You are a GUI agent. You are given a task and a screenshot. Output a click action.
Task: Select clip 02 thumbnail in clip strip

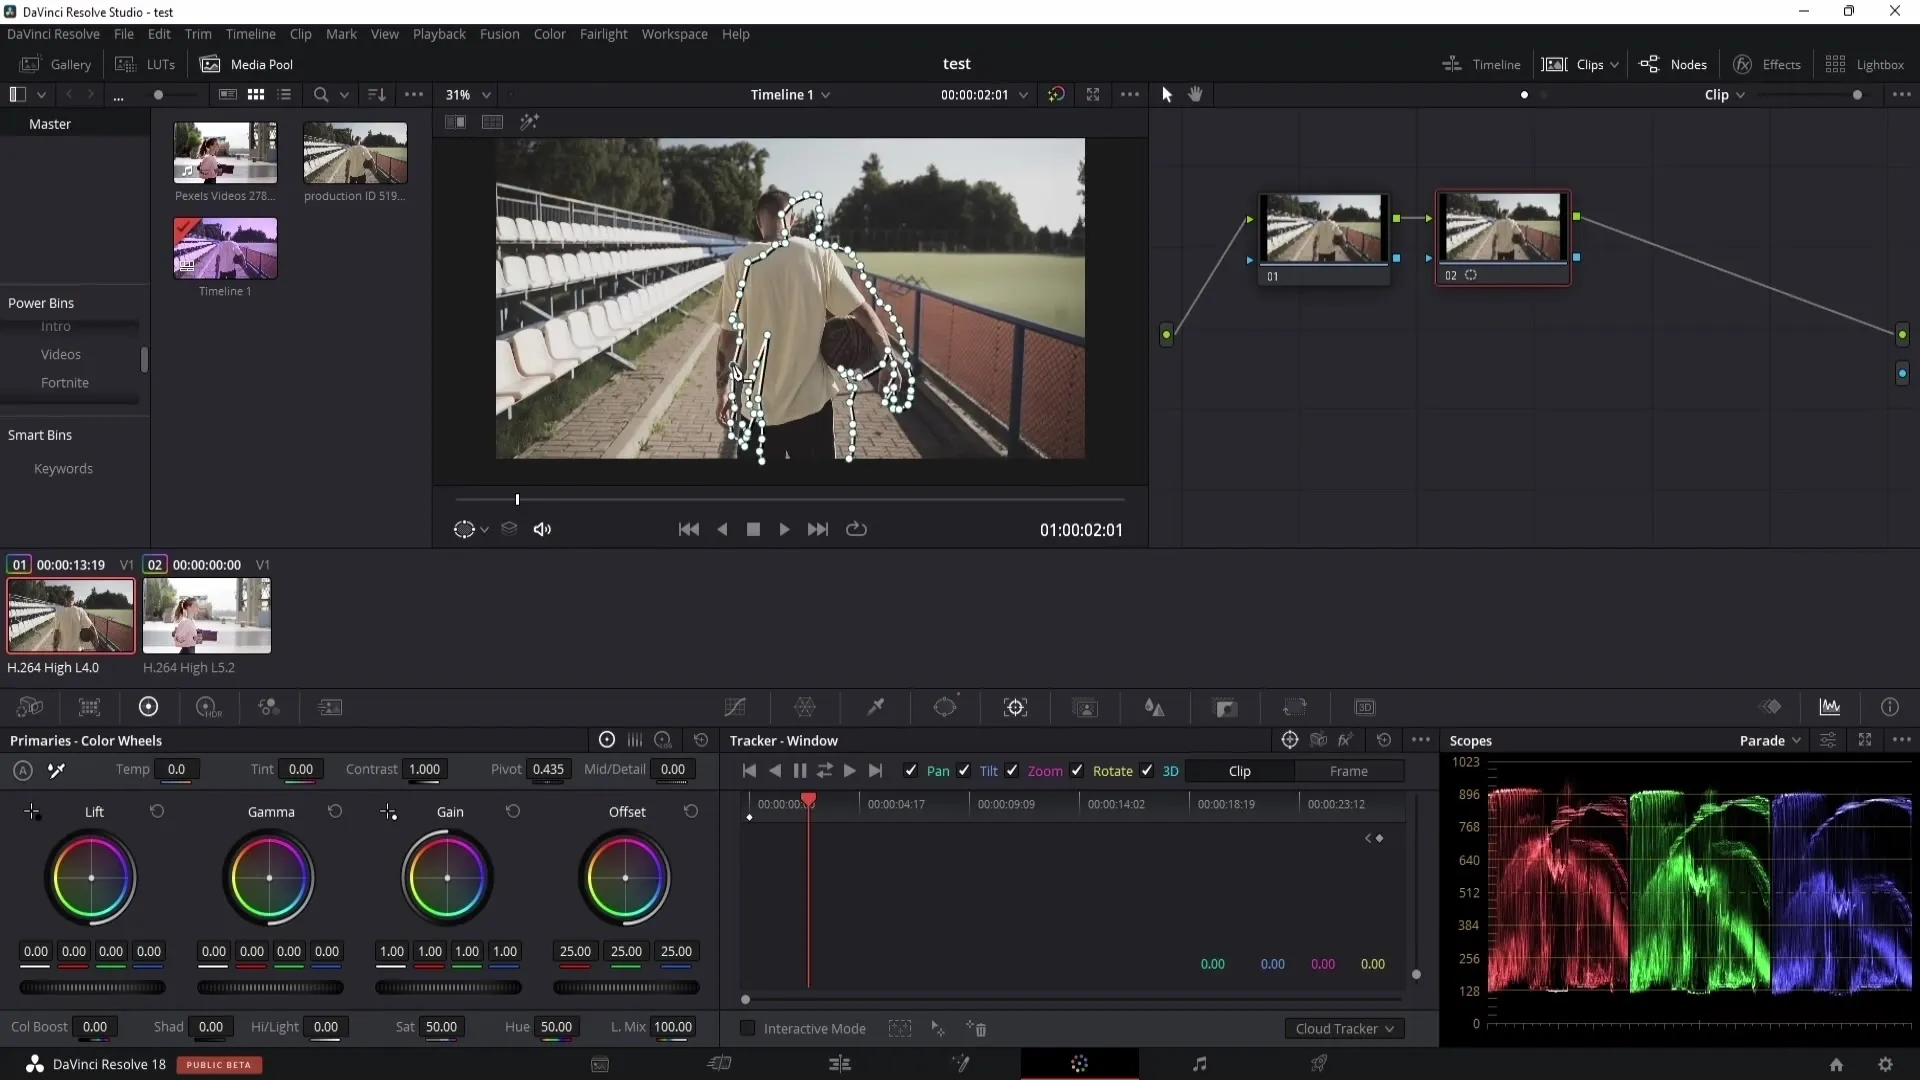pos(207,615)
